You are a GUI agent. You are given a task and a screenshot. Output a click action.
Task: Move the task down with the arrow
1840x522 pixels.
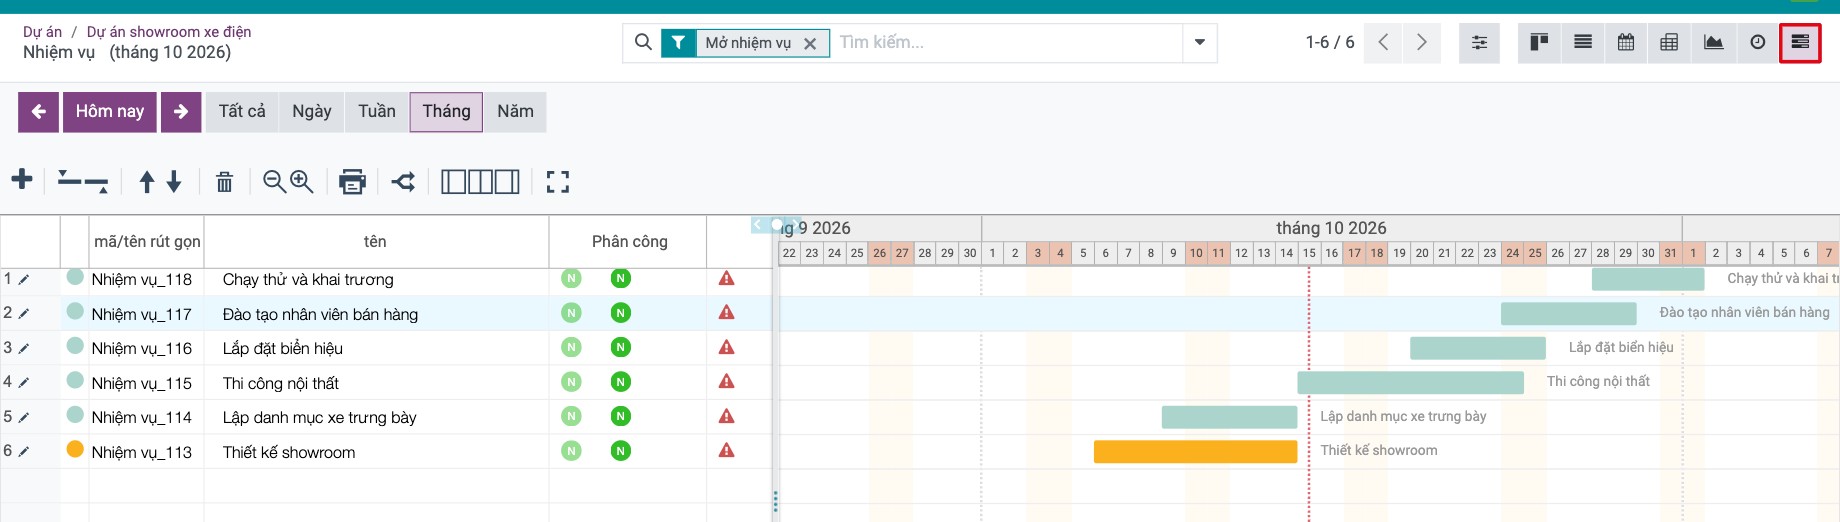174,181
